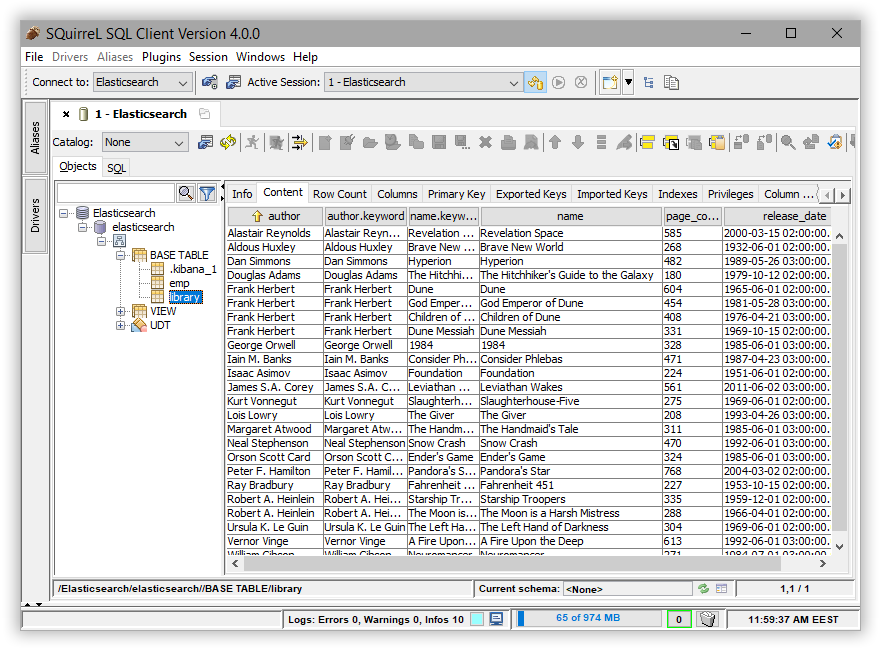The width and height of the screenshot is (881, 651).
Task: Select the emp table icon in tree
Action: [x=158, y=283]
